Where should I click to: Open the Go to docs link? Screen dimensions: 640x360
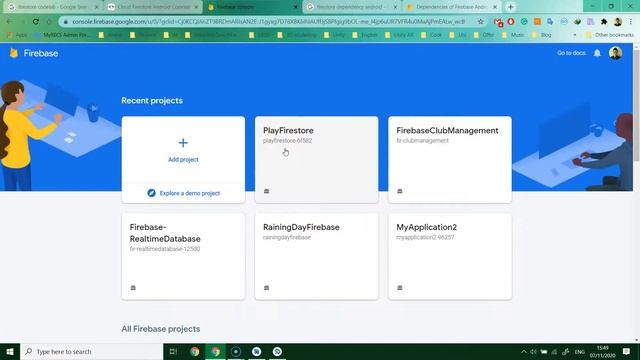click(x=571, y=53)
